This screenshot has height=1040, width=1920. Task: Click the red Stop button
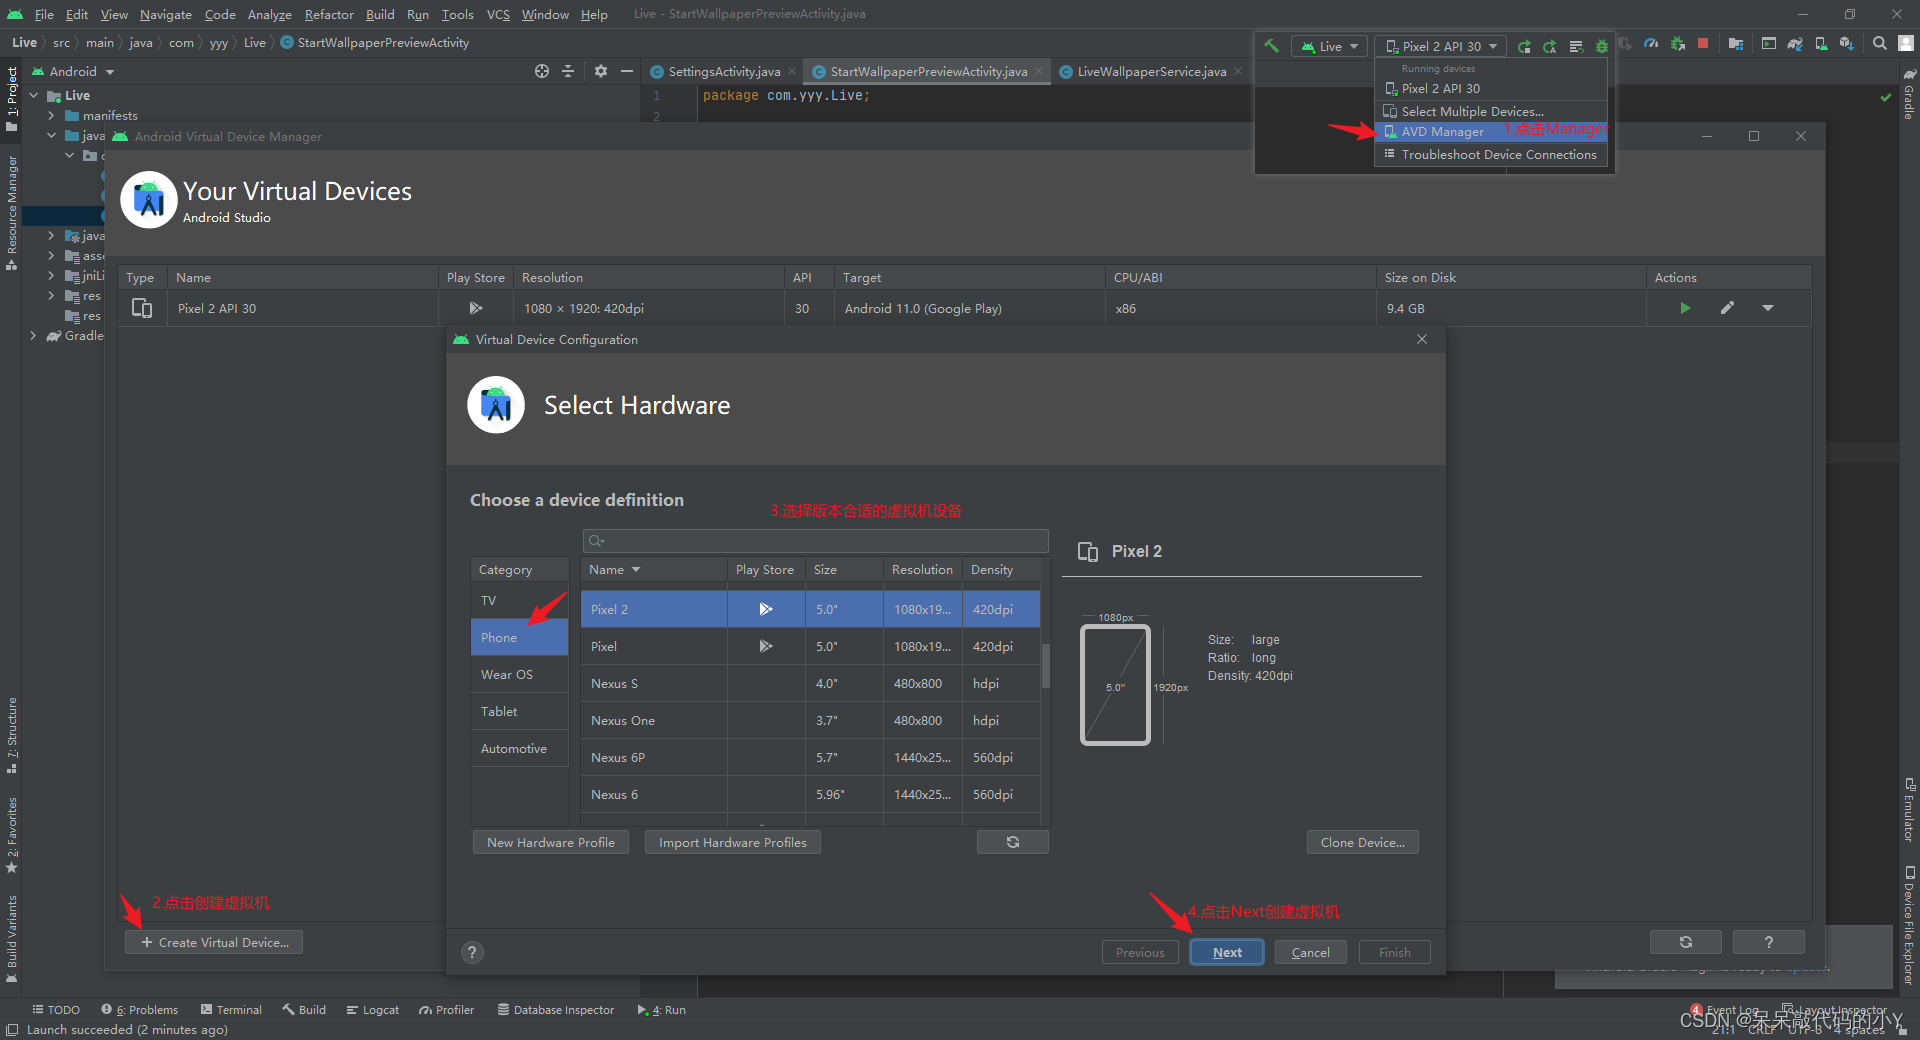[1703, 43]
